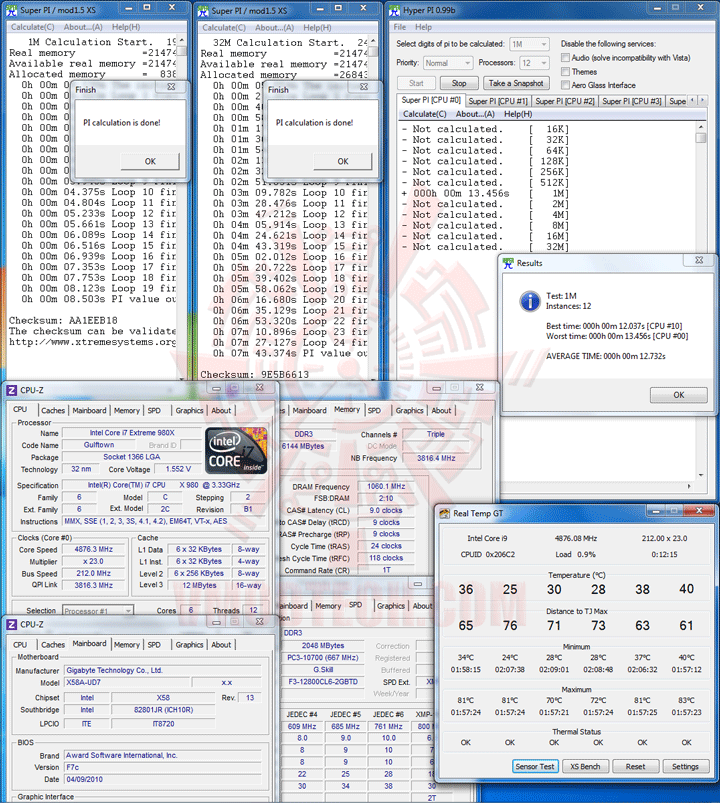Image resolution: width=720 pixels, height=803 pixels.
Task: Click OK in 1M Finish dialog
Action: (x=150, y=161)
